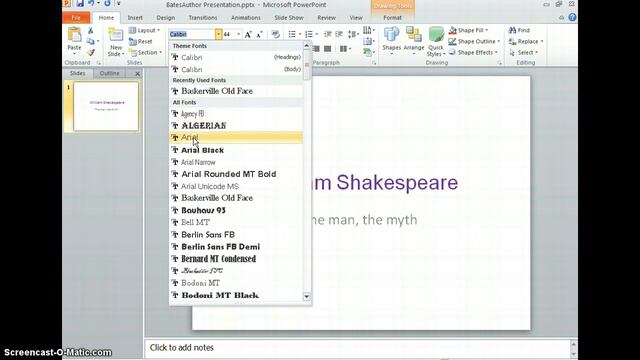
Task: Open the Select dropdown
Action: tap(523, 52)
